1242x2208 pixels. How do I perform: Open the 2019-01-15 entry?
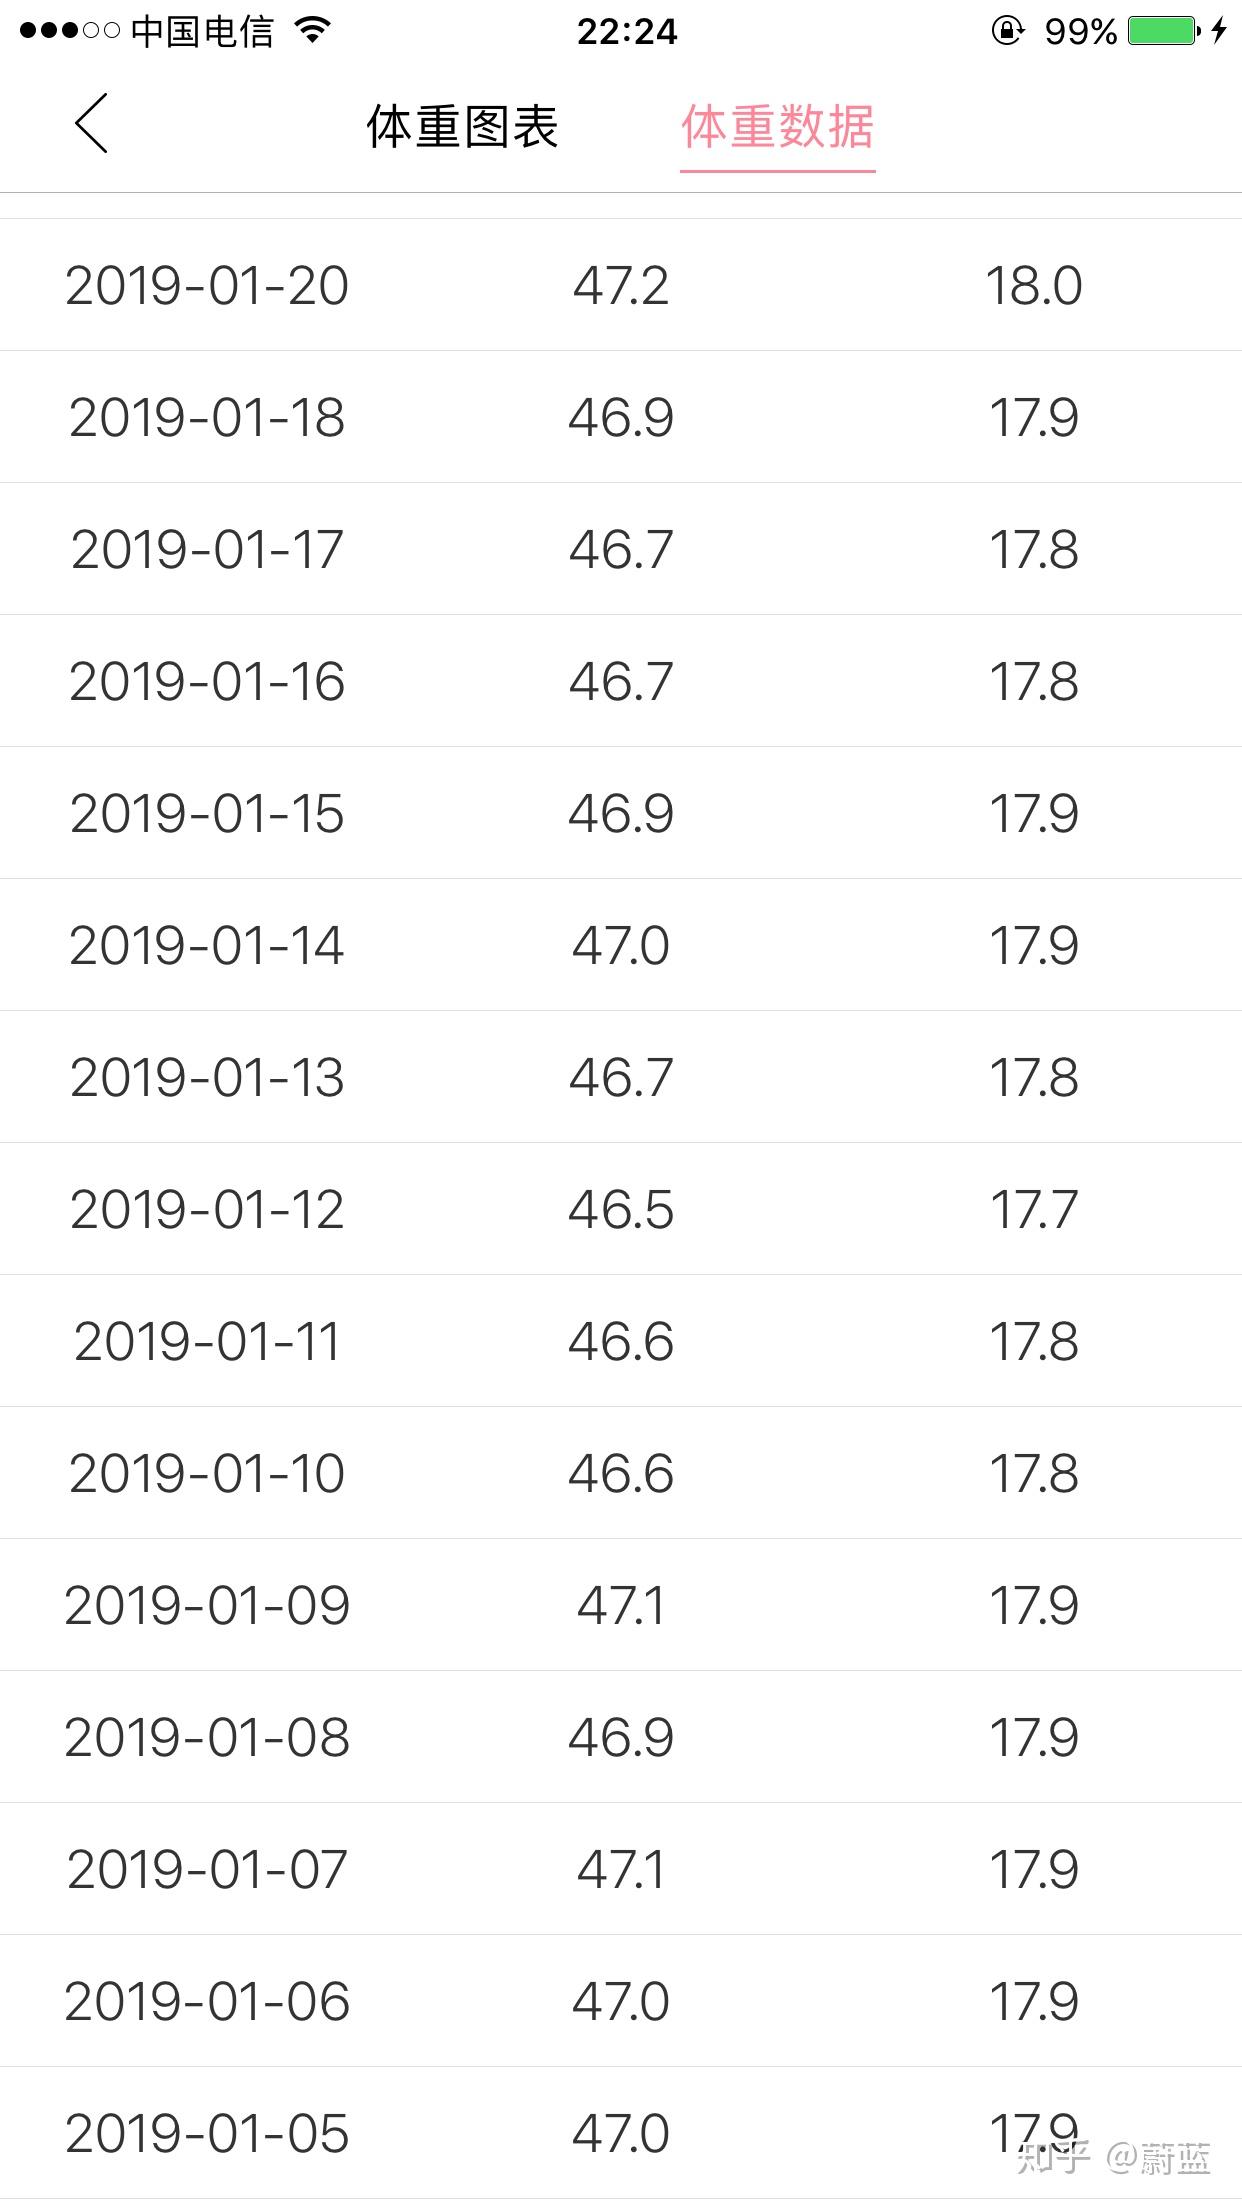[621, 813]
